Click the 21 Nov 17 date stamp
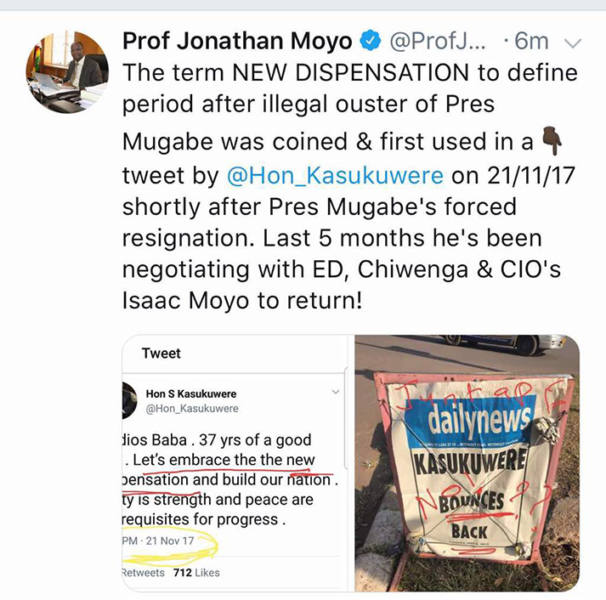This screenshot has width=606, height=600. point(170,540)
